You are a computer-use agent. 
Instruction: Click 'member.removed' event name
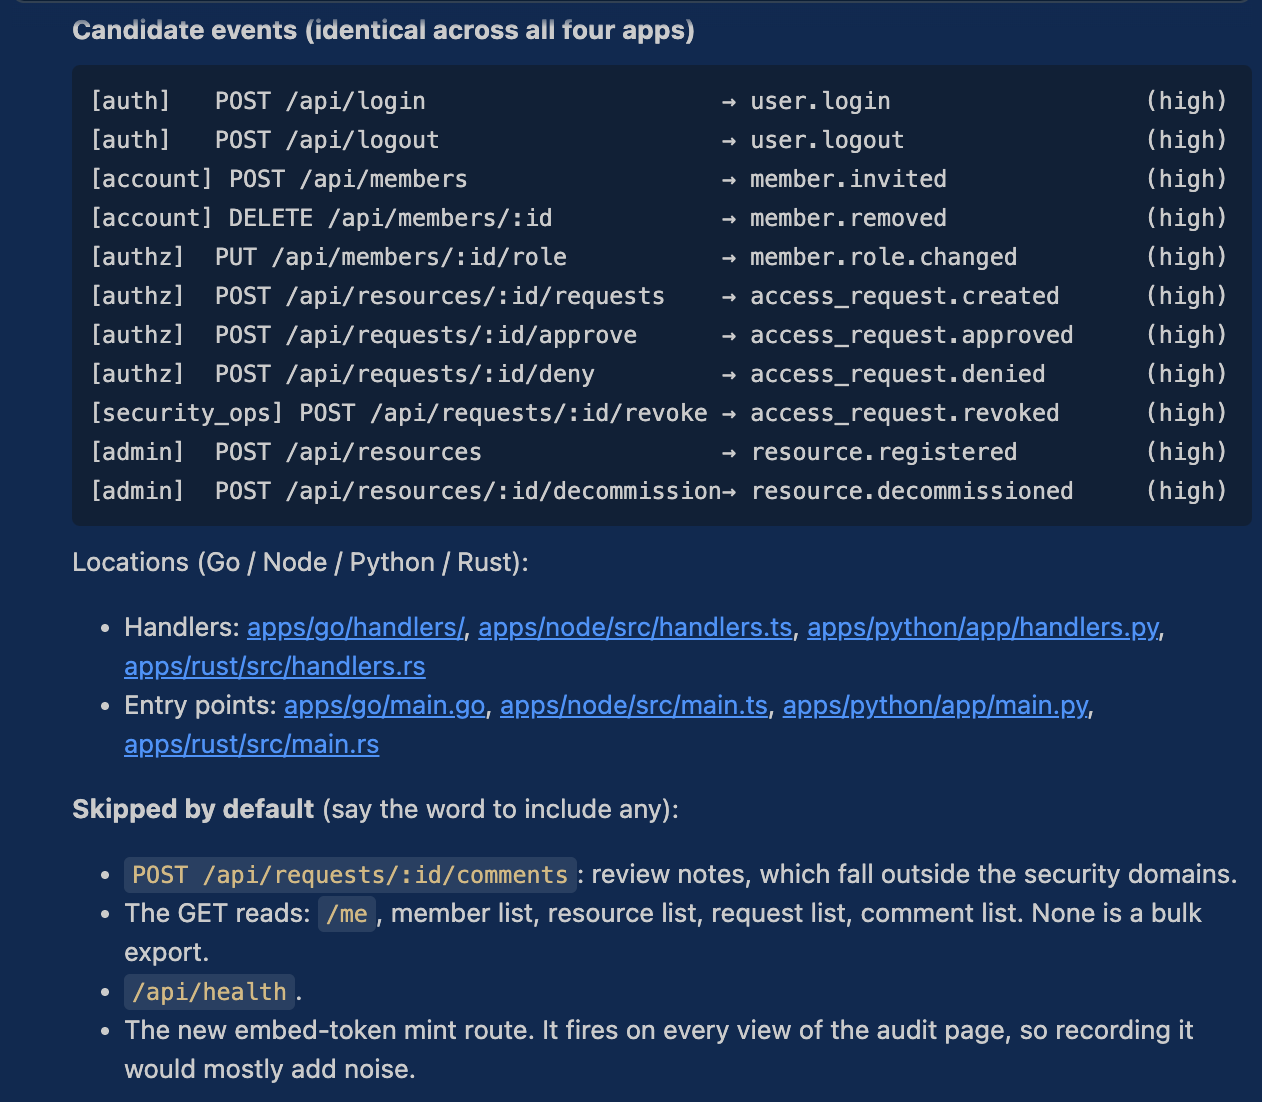848,218
